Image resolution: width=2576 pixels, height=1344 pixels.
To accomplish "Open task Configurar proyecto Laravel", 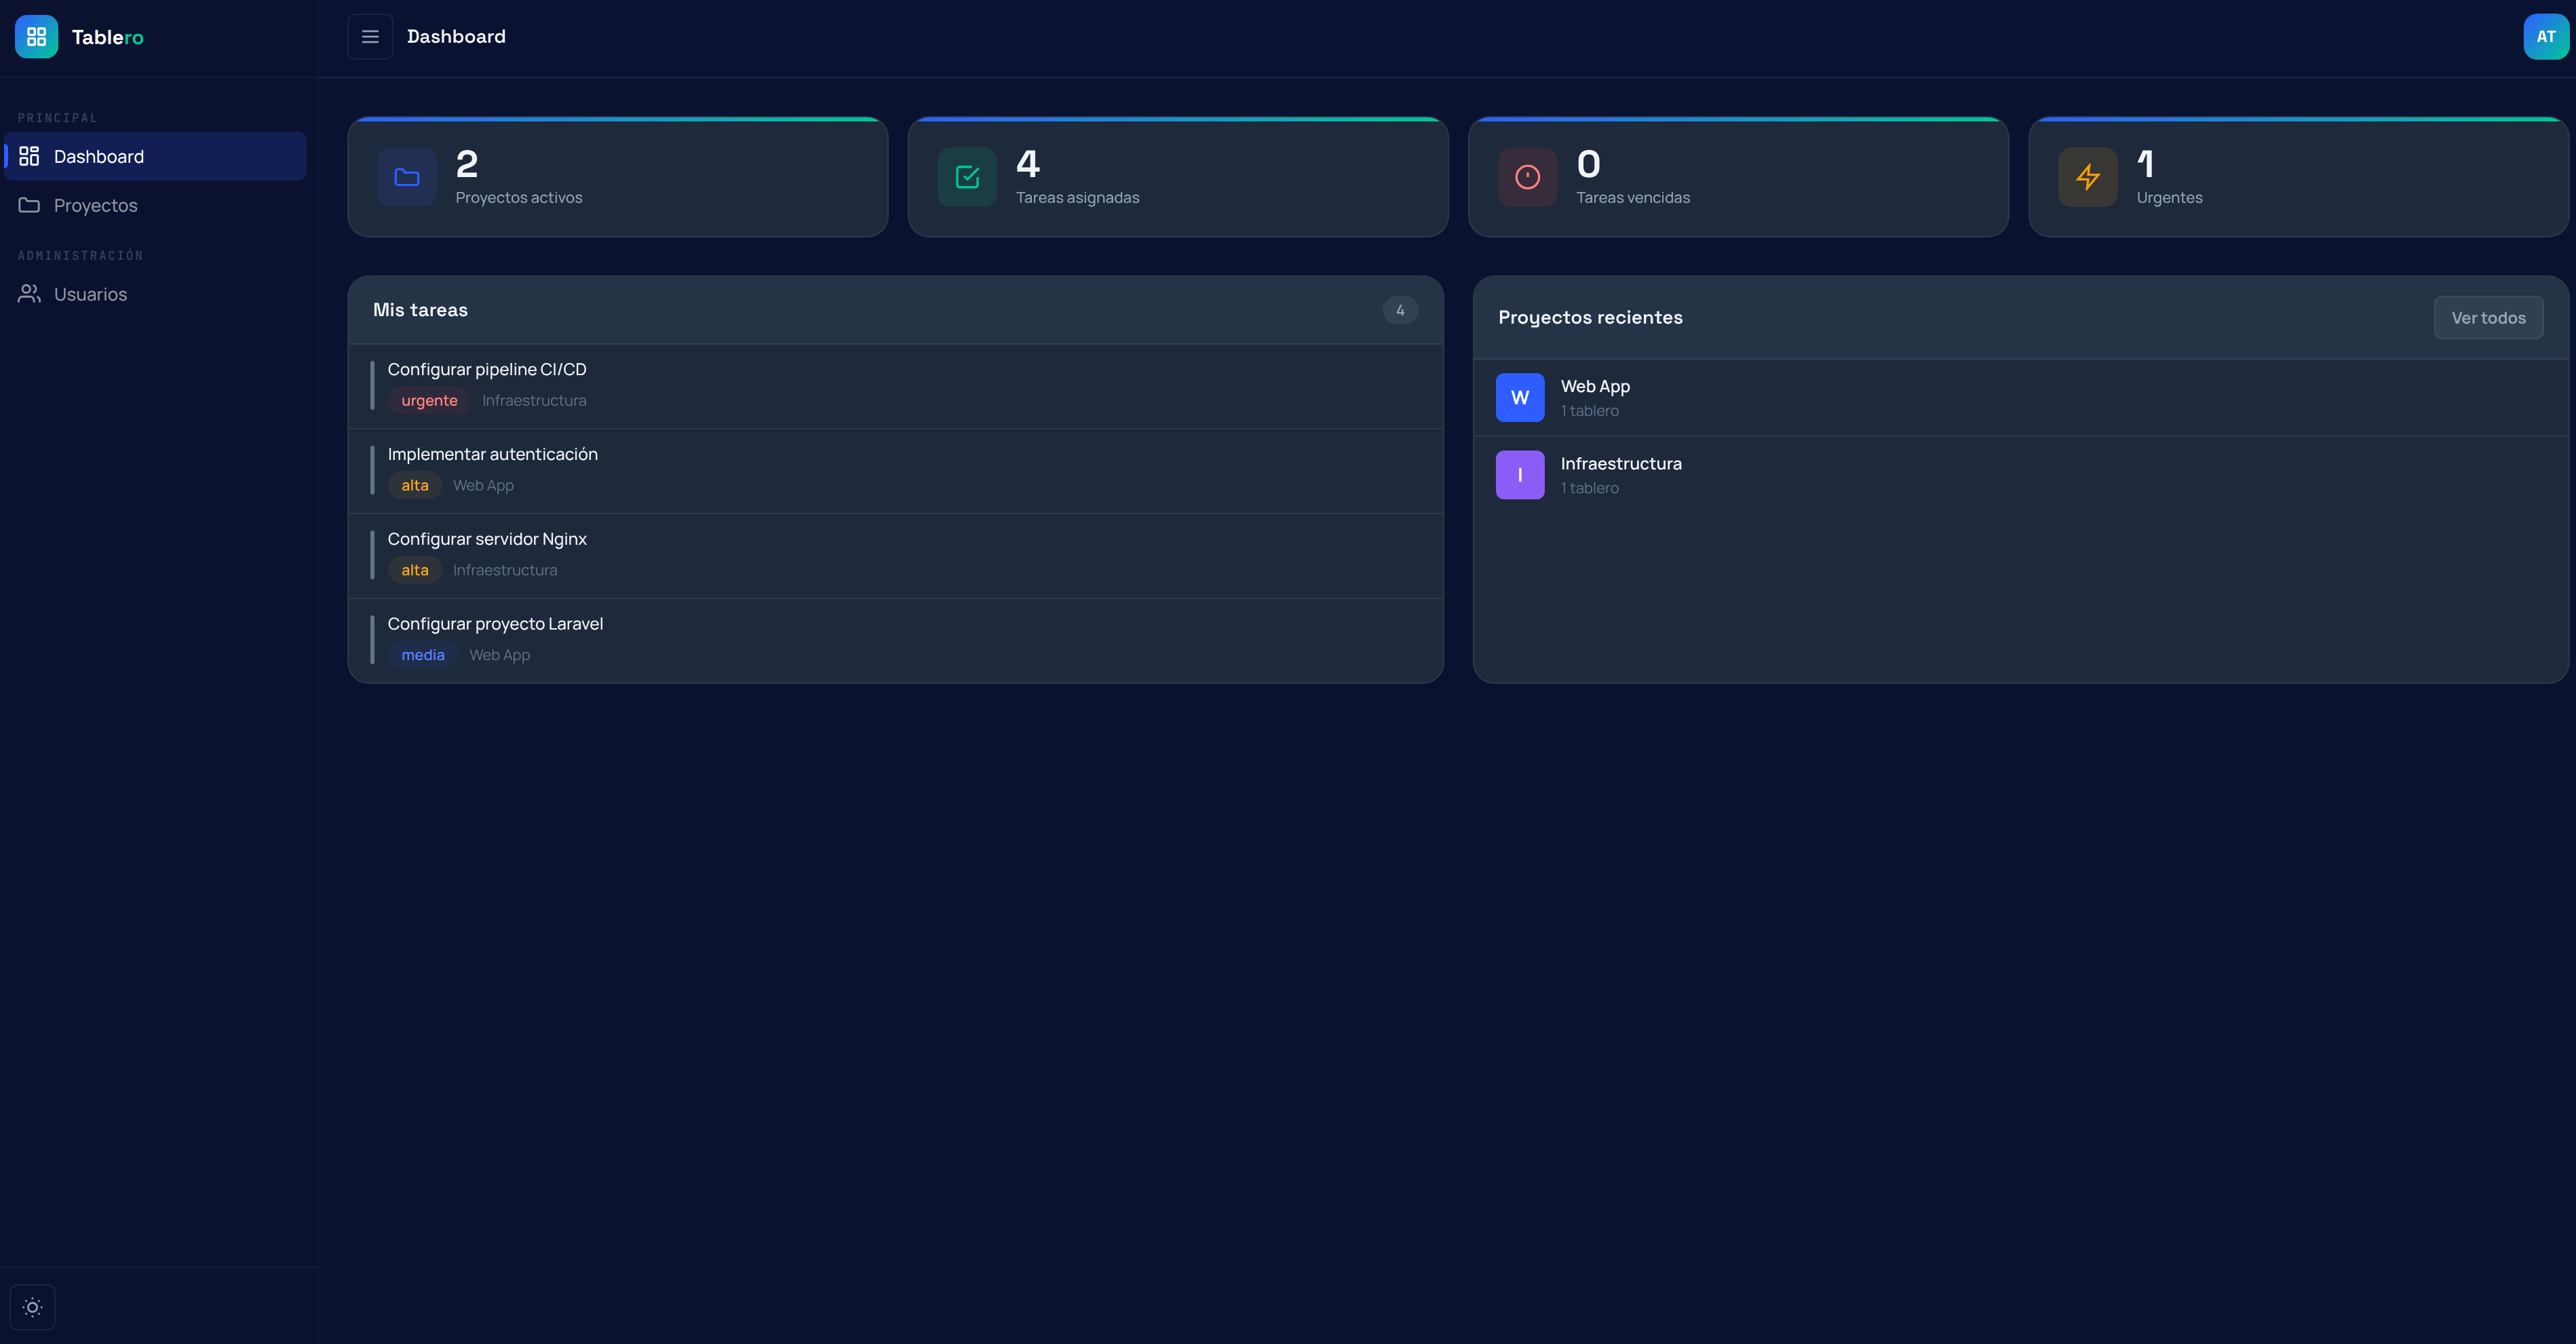I will [x=895, y=641].
